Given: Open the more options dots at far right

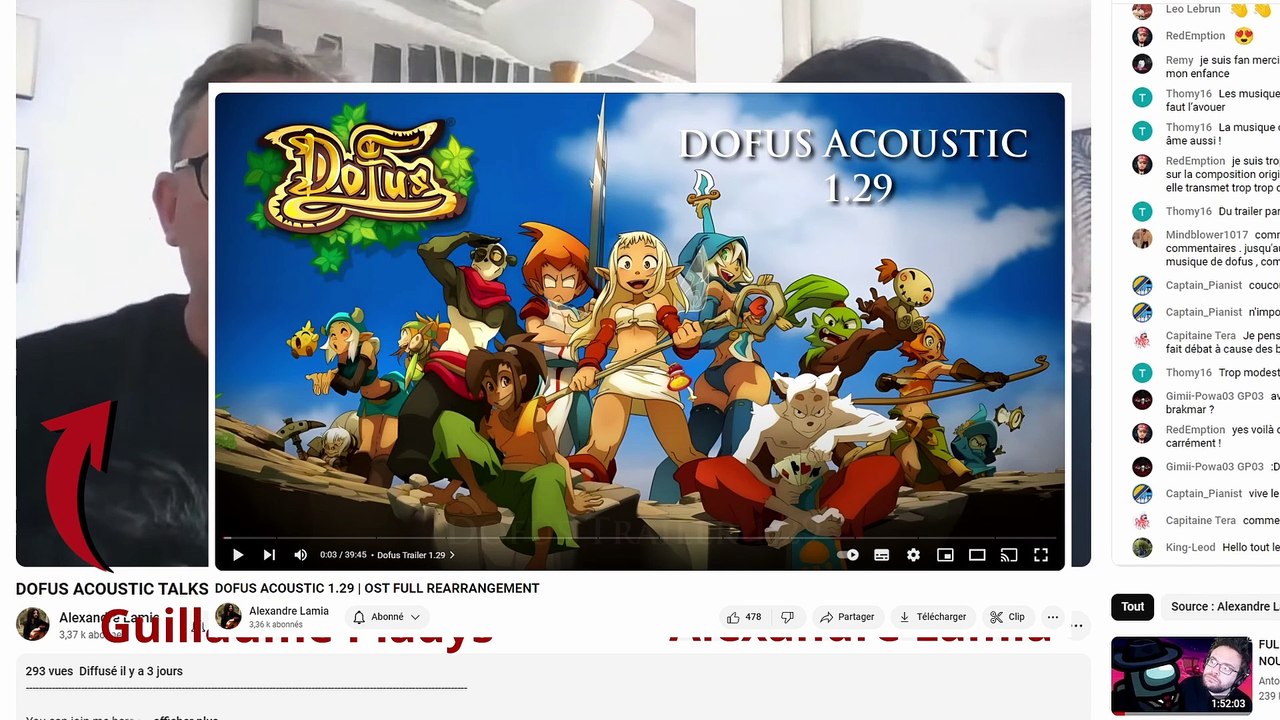Looking at the screenshot, I should click(x=1077, y=626).
